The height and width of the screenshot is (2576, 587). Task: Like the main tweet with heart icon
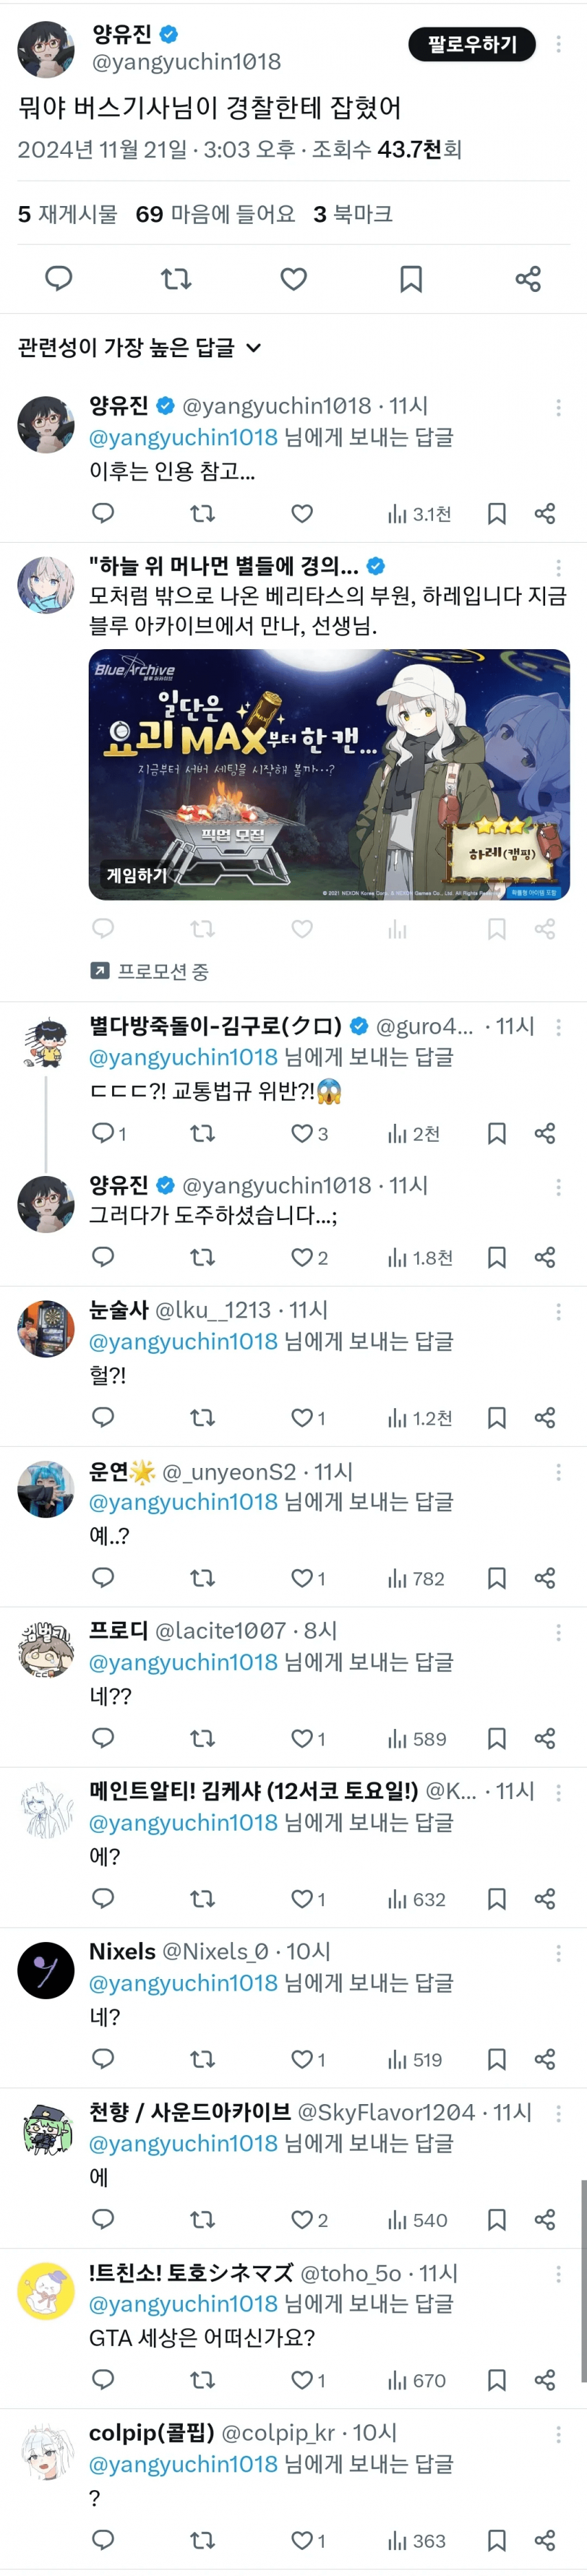click(293, 279)
